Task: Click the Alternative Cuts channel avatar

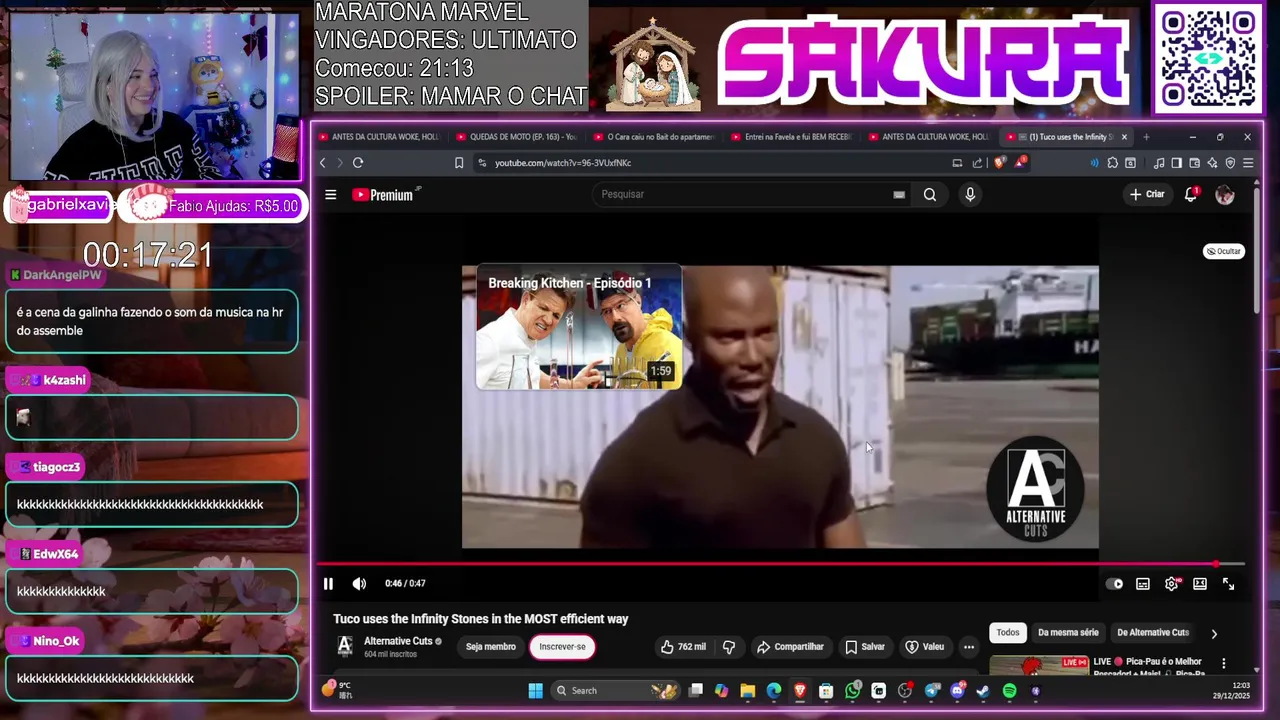Action: (345, 646)
